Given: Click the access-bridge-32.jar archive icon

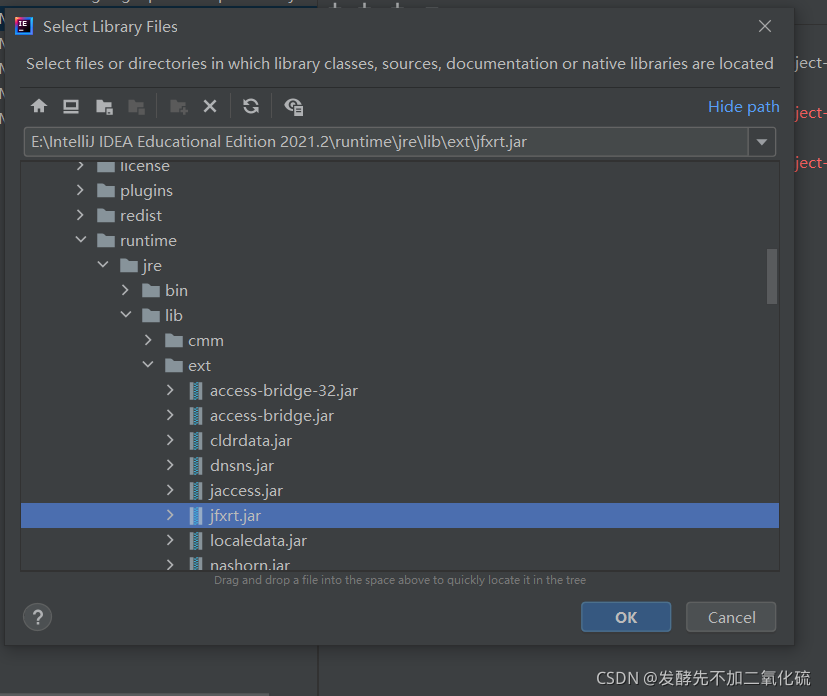Looking at the screenshot, I should 196,391.
